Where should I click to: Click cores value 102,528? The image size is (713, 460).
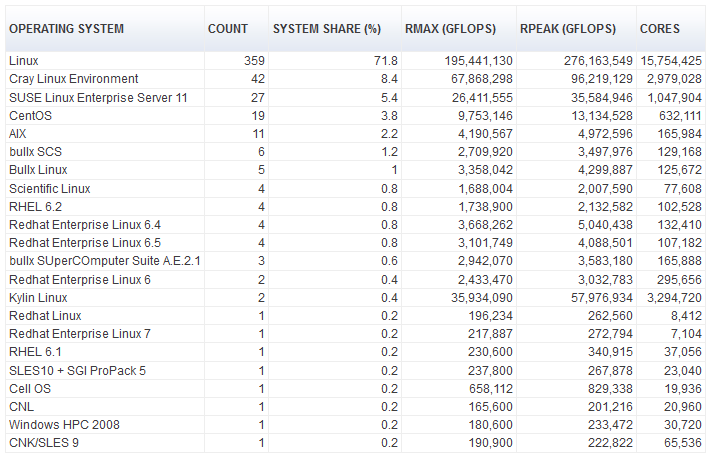tap(680, 207)
